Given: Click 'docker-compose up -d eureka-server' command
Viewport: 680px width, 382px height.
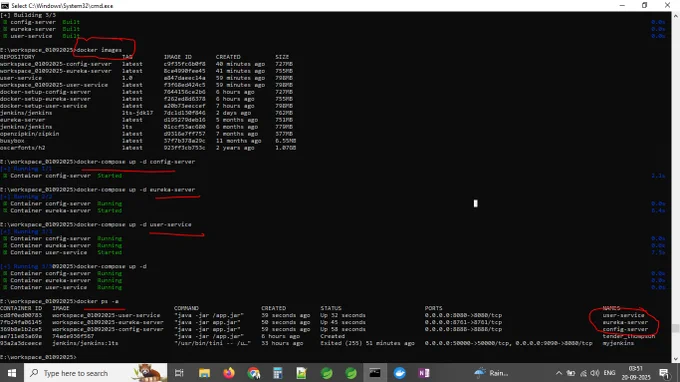Looking at the screenshot, I should (136, 189).
